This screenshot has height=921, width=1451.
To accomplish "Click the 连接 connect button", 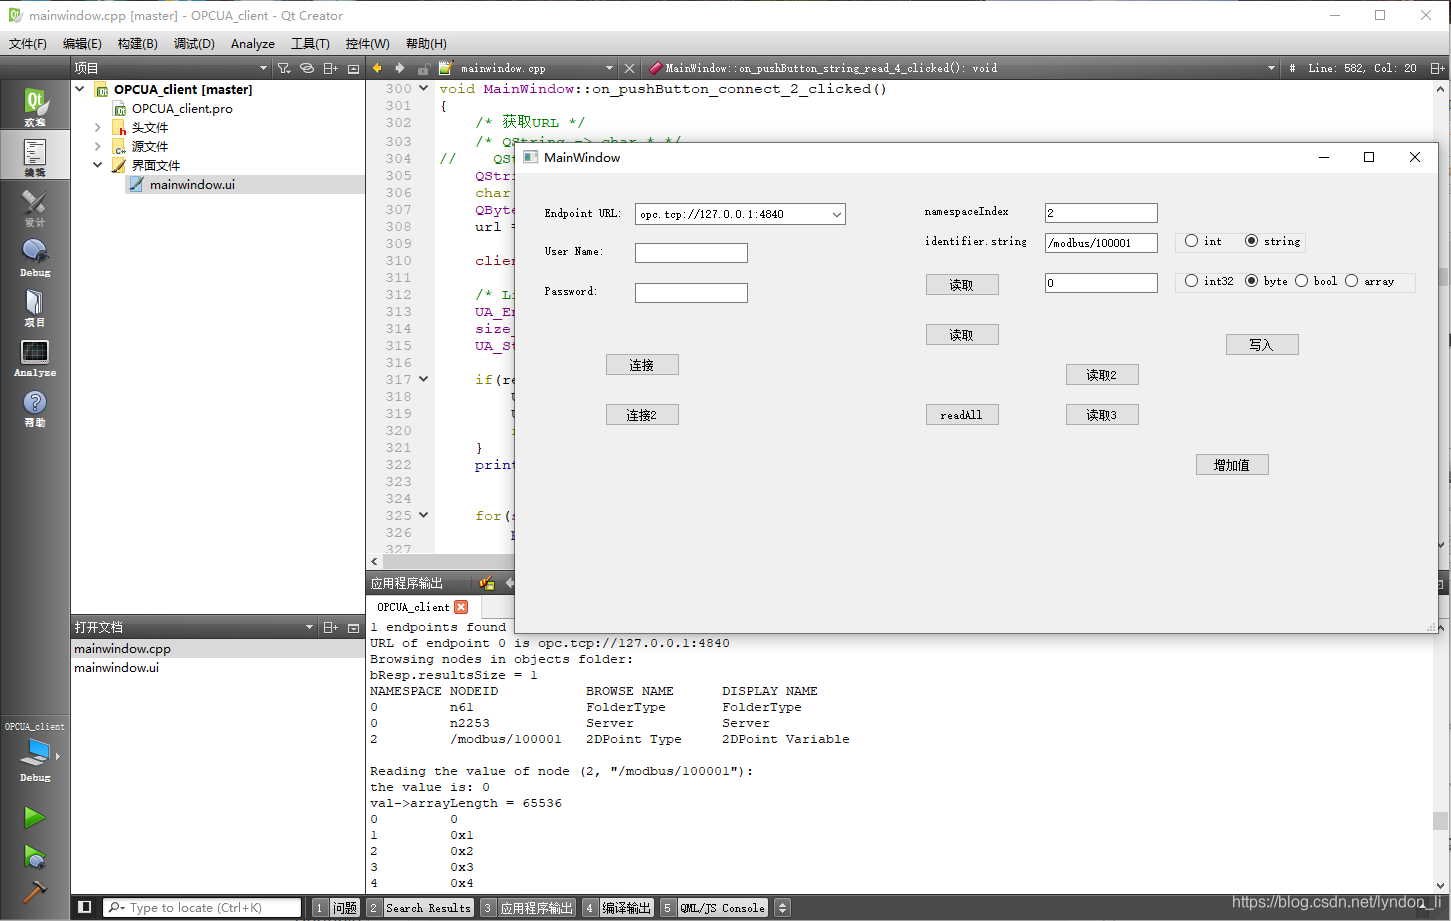I will (642, 365).
